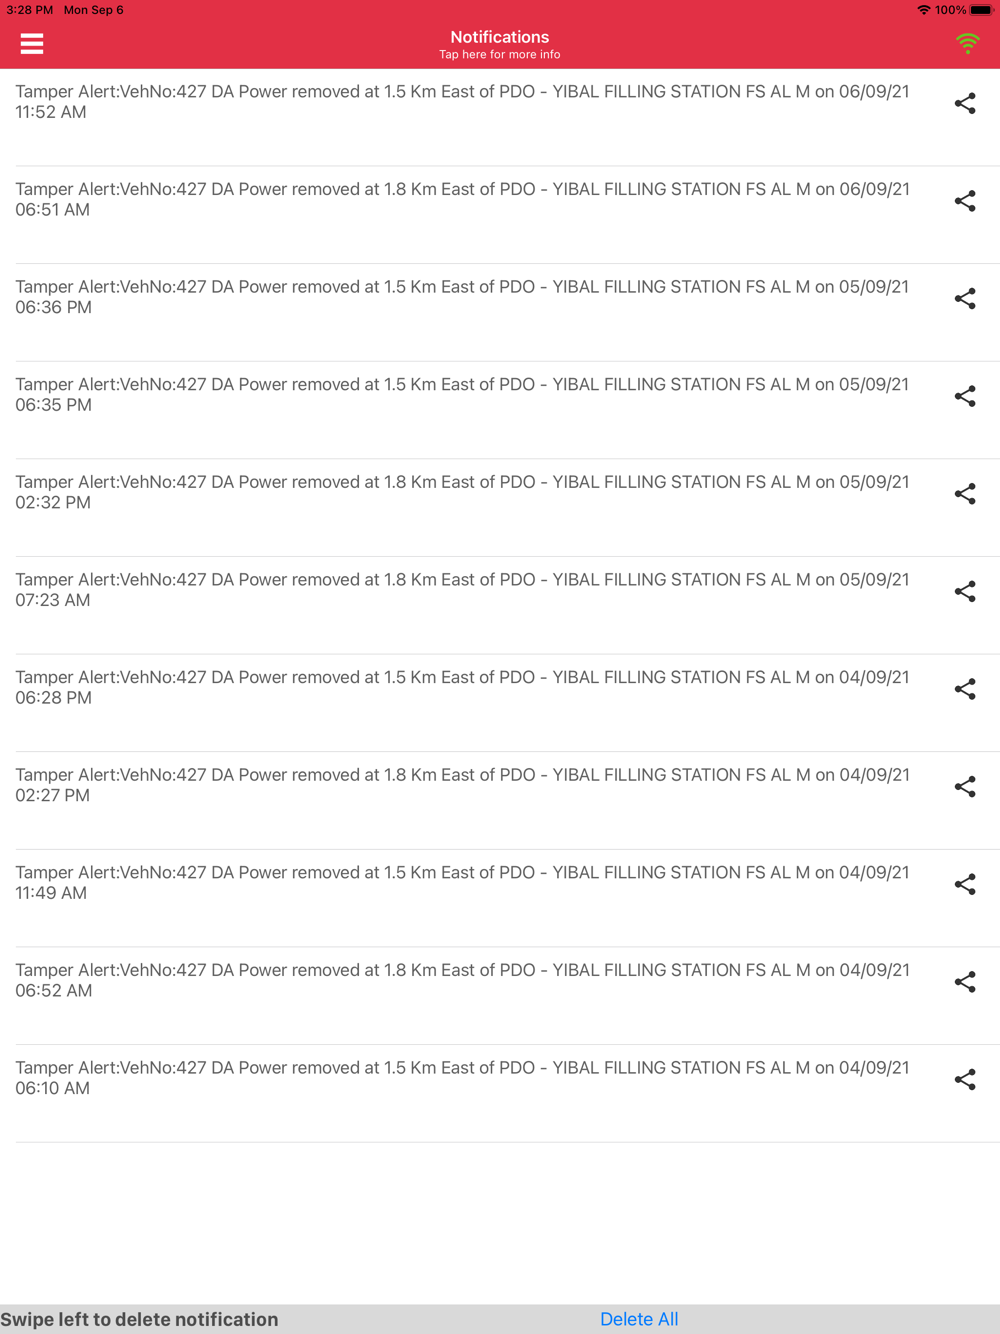Image resolution: width=1000 pixels, height=1334 pixels.
Task: Tap the Notifications title for more info
Action: click(500, 44)
